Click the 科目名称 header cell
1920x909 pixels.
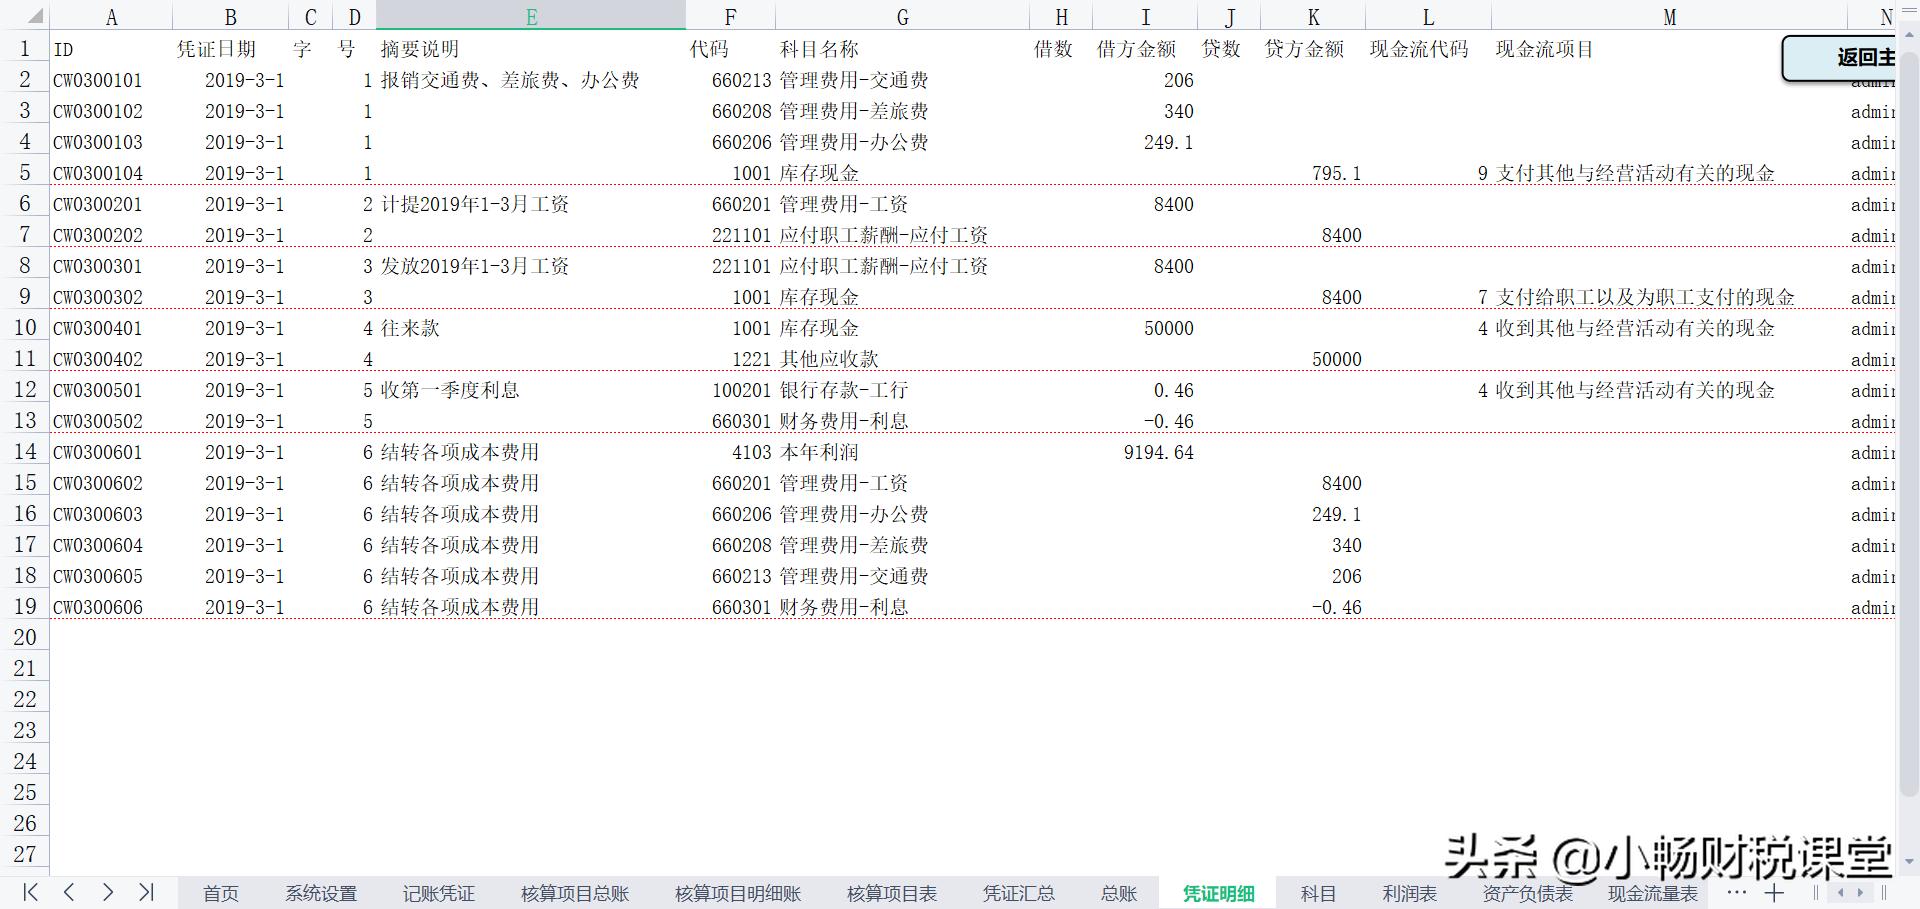pyautogui.click(x=903, y=49)
